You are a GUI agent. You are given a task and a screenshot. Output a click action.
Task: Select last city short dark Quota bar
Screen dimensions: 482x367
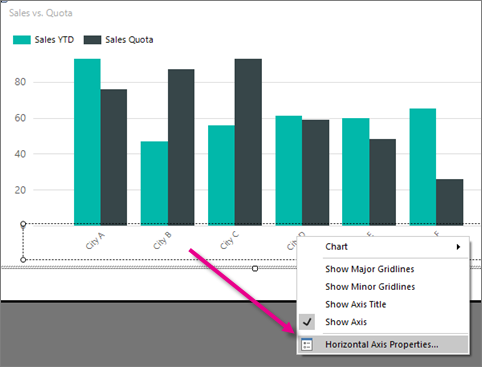pyautogui.click(x=450, y=202)
